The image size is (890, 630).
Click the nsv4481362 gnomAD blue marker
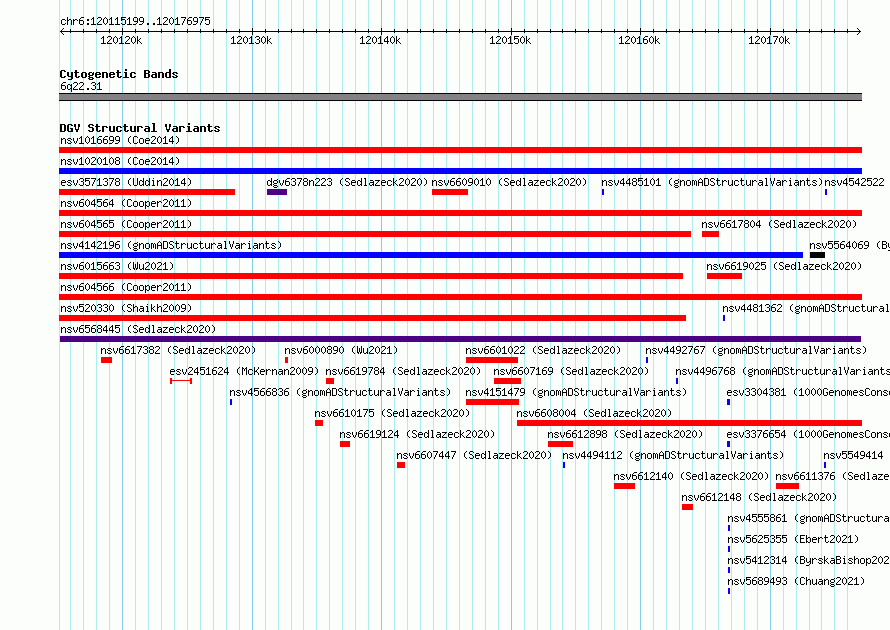click(x=724, y=318)
